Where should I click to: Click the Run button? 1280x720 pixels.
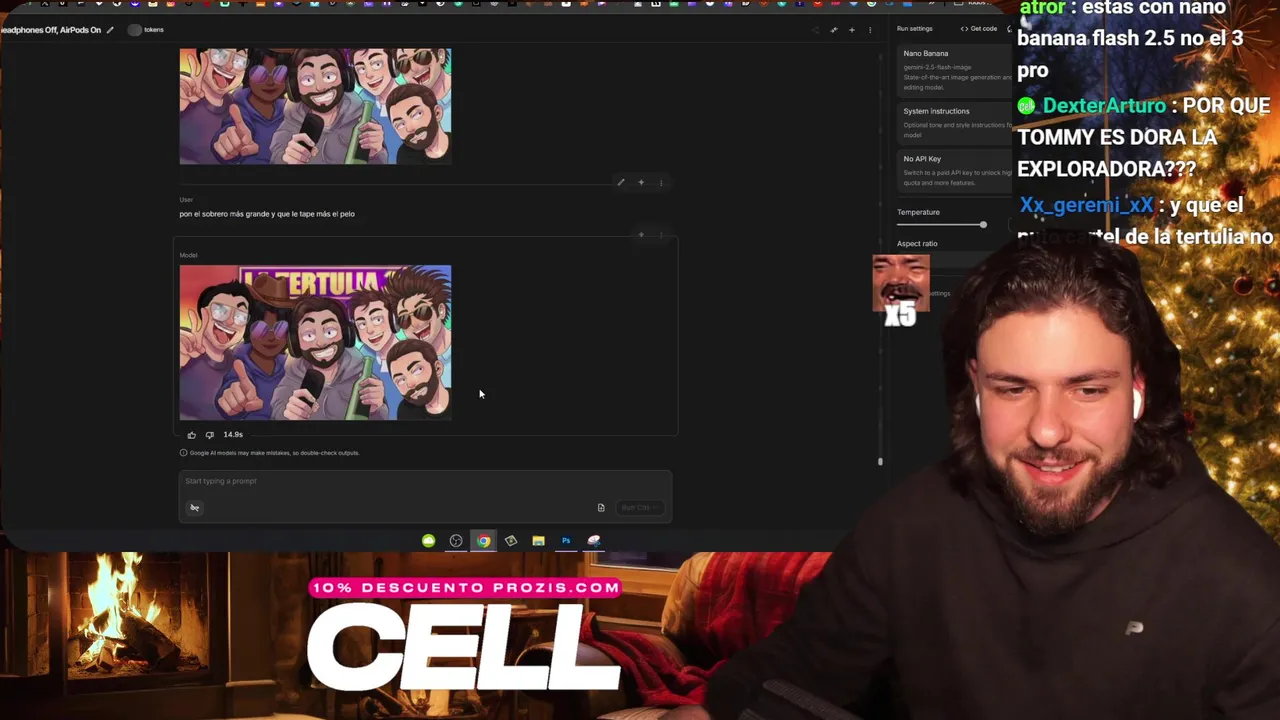point(639,508)
